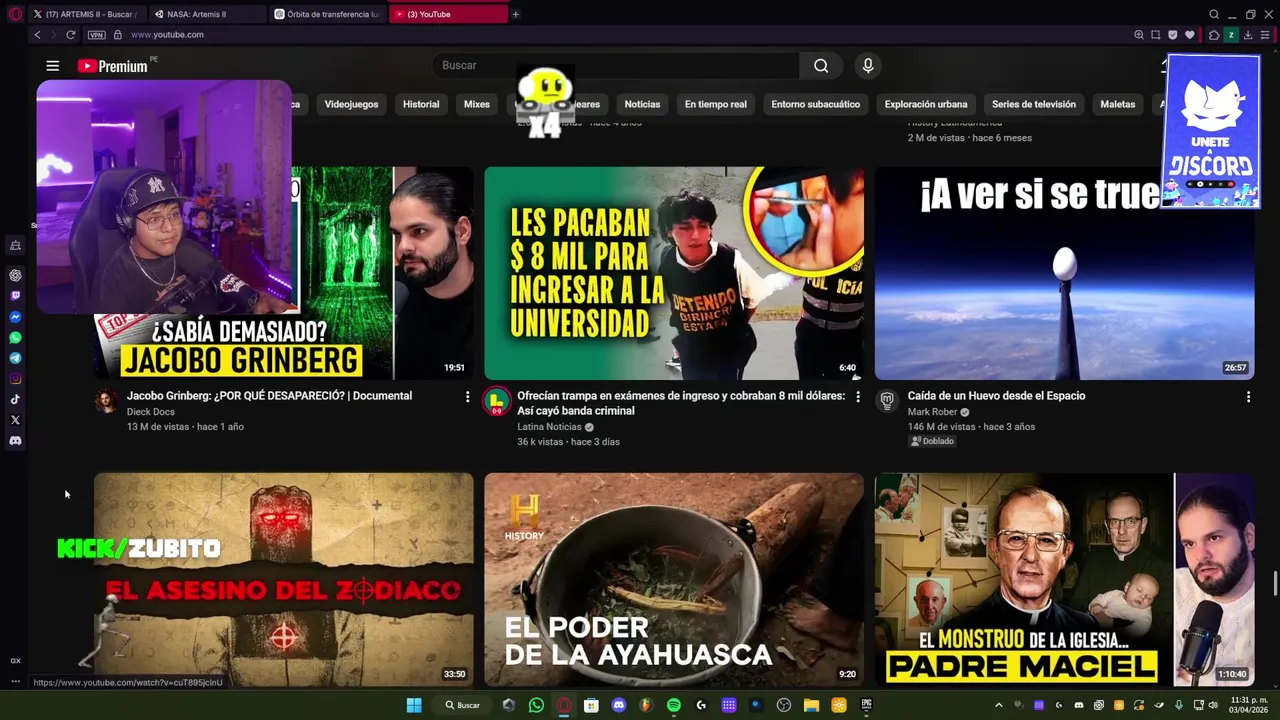
Task: Open Instagram in Opera sidebar
Action: (15, 379)
